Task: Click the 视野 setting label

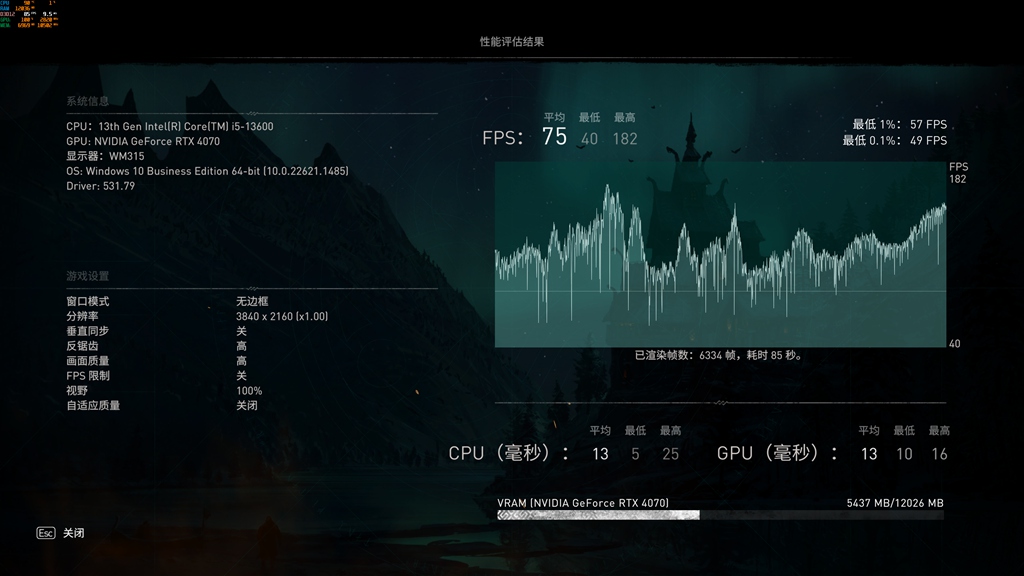Action: tap(77, 391)
